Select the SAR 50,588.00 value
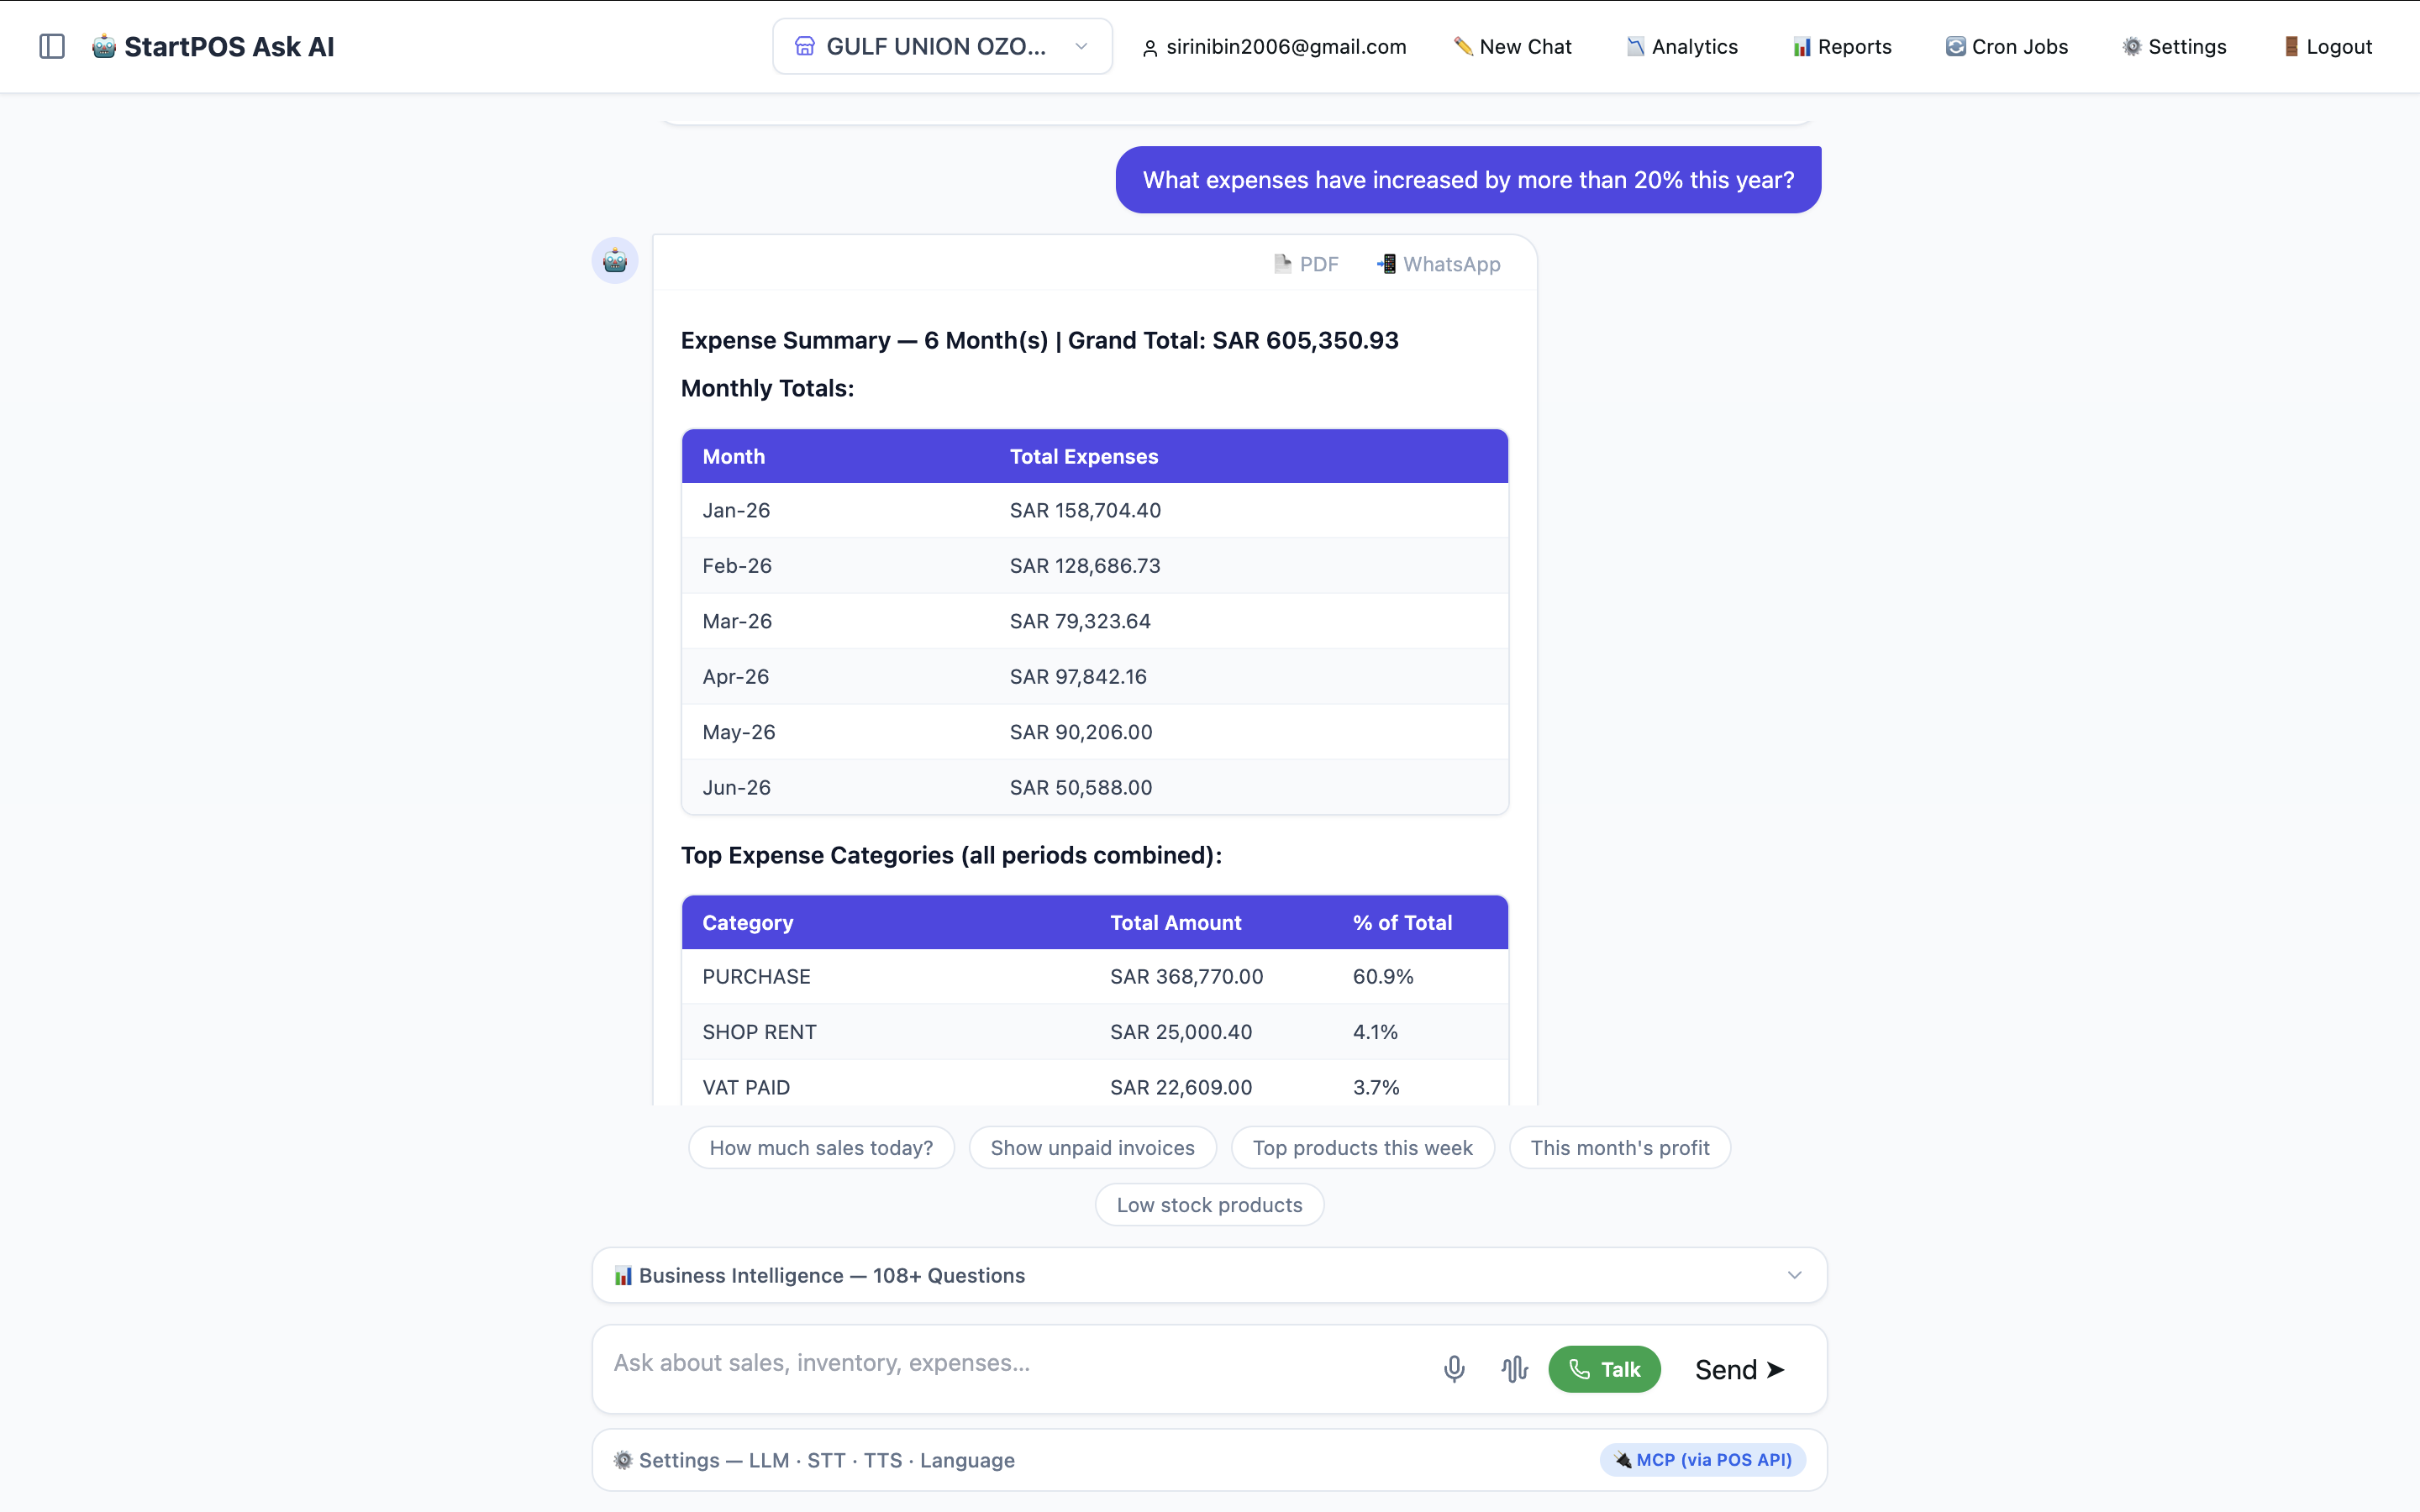 pos(1081,788)
